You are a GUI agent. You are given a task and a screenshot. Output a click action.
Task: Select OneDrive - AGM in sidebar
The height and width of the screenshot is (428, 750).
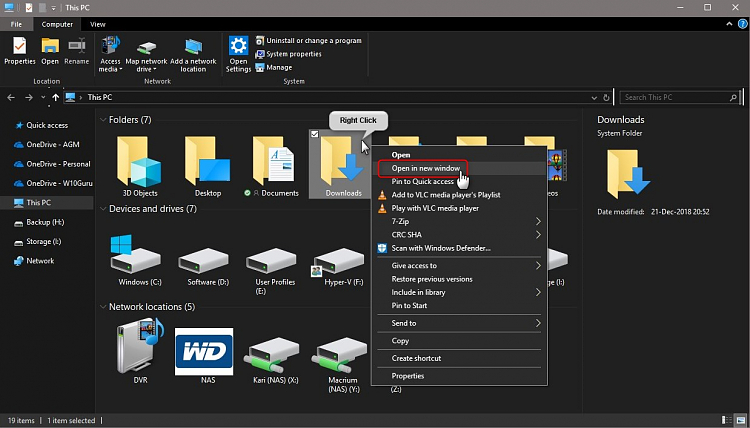tap(47, 144)
